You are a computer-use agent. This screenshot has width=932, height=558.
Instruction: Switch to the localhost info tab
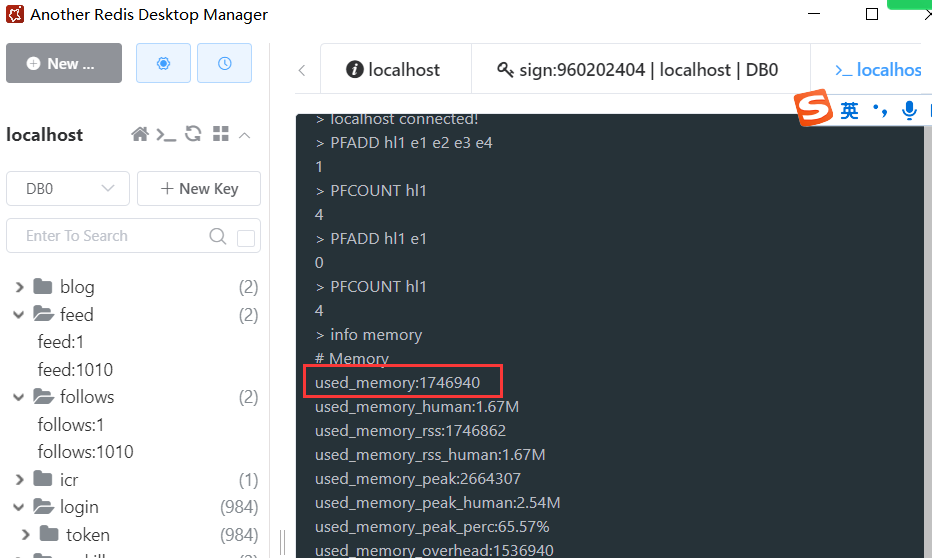[x=393, y=70]
